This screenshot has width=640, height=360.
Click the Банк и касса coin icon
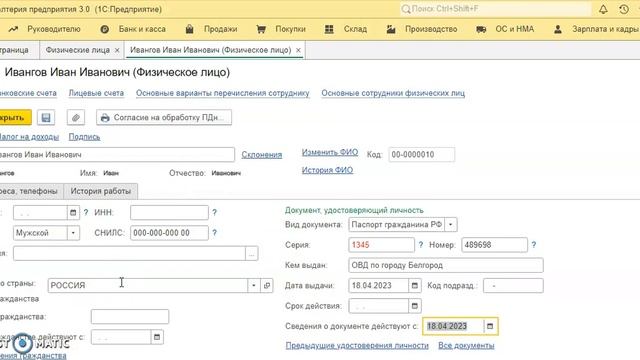[x=104, y=29]
